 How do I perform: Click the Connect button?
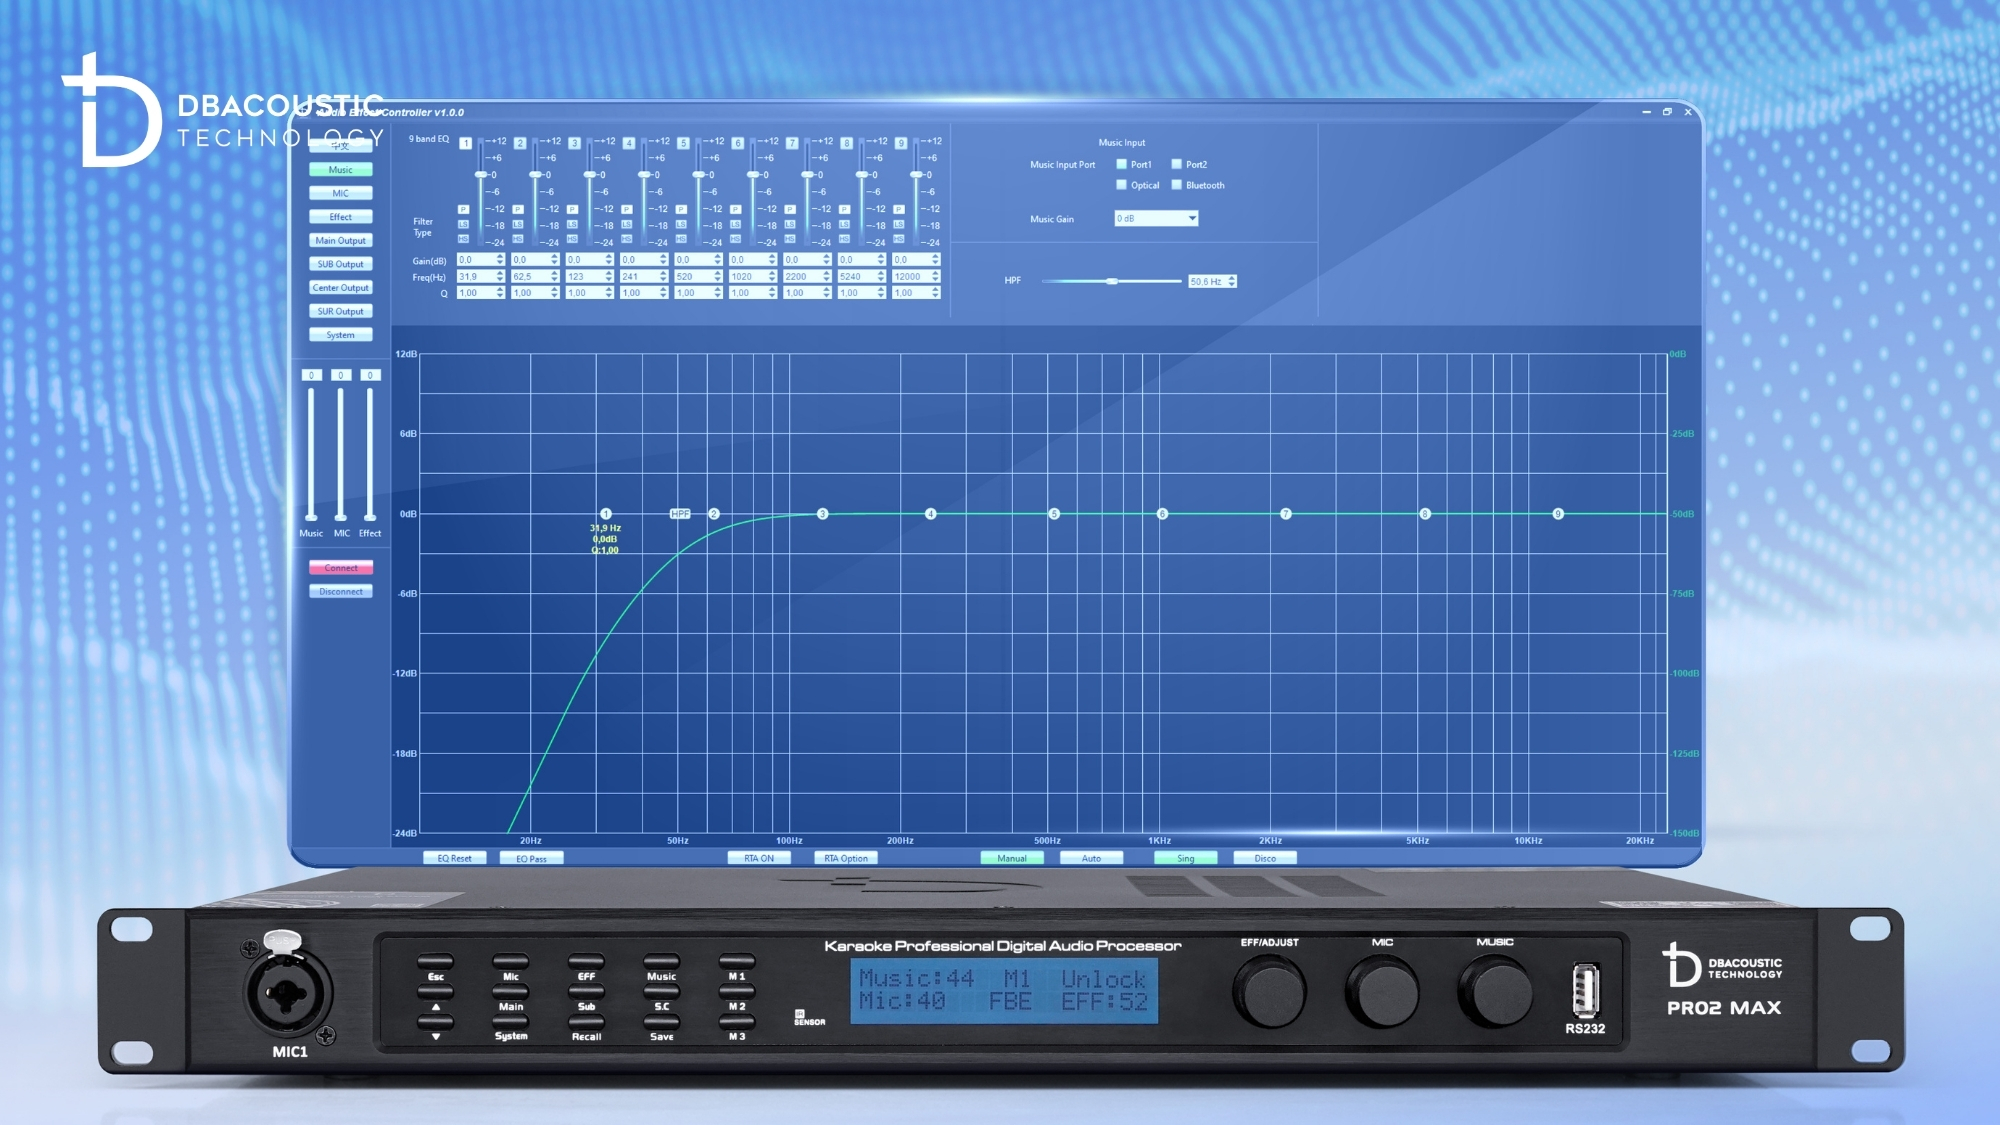tap(341, 568)
